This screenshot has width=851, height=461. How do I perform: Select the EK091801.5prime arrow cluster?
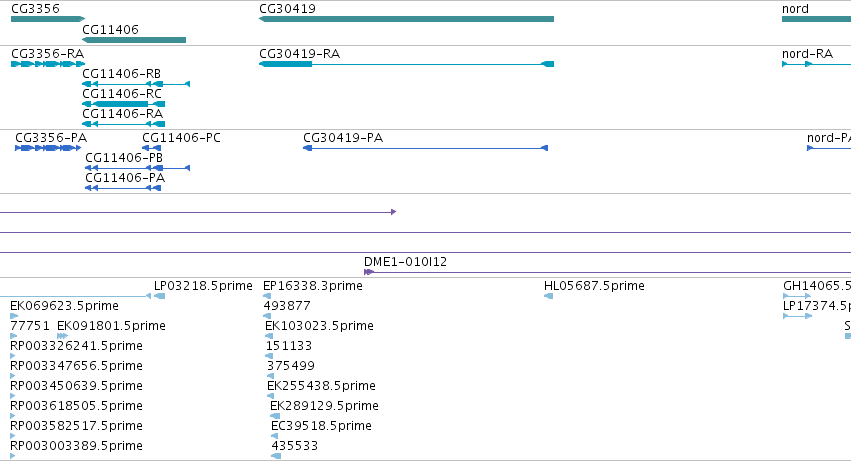click(x=62, y=336)
